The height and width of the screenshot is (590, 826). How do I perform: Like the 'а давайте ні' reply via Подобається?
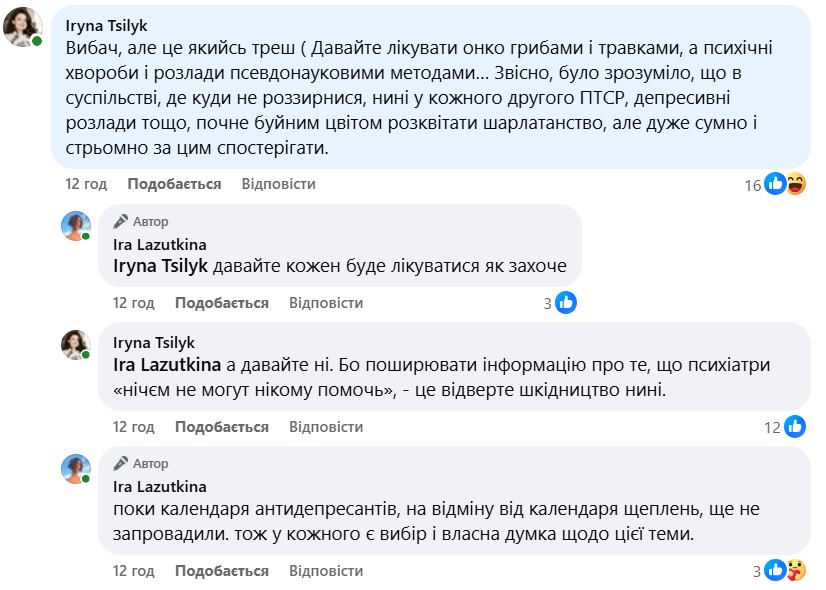tap(222, 427)
